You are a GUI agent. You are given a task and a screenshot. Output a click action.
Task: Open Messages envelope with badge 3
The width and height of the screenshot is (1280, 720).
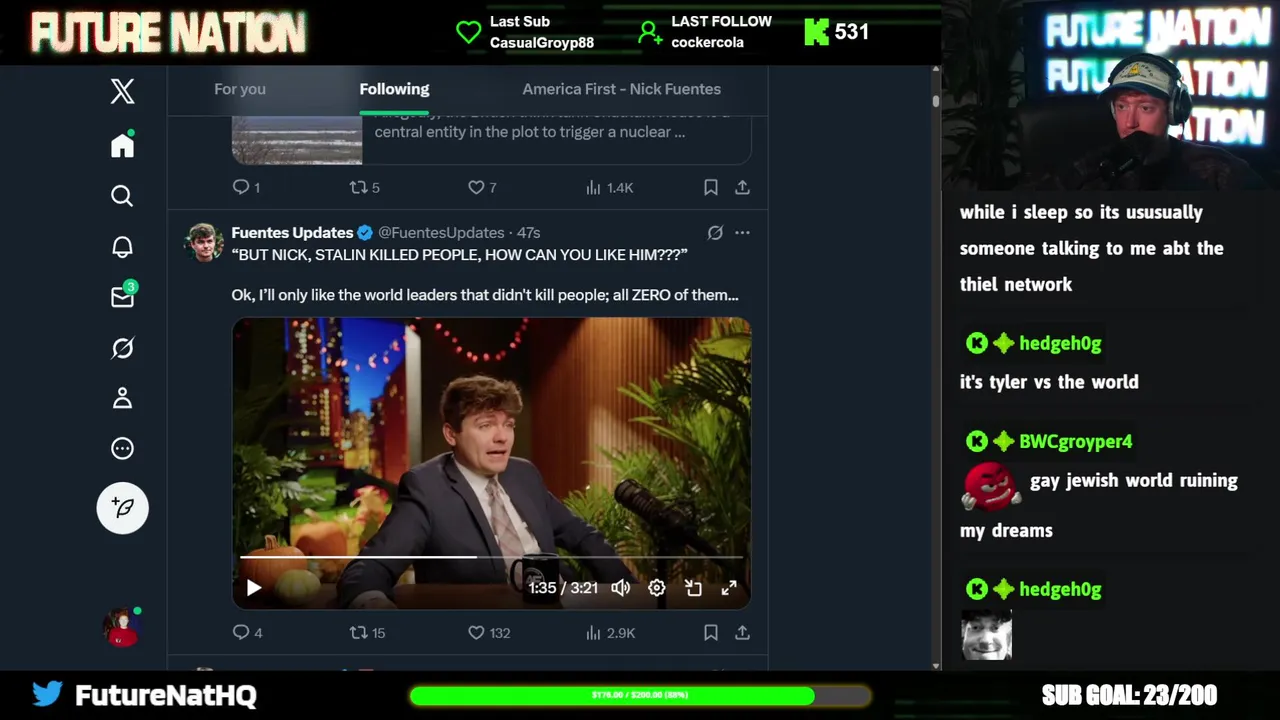(x=123, y=297)
